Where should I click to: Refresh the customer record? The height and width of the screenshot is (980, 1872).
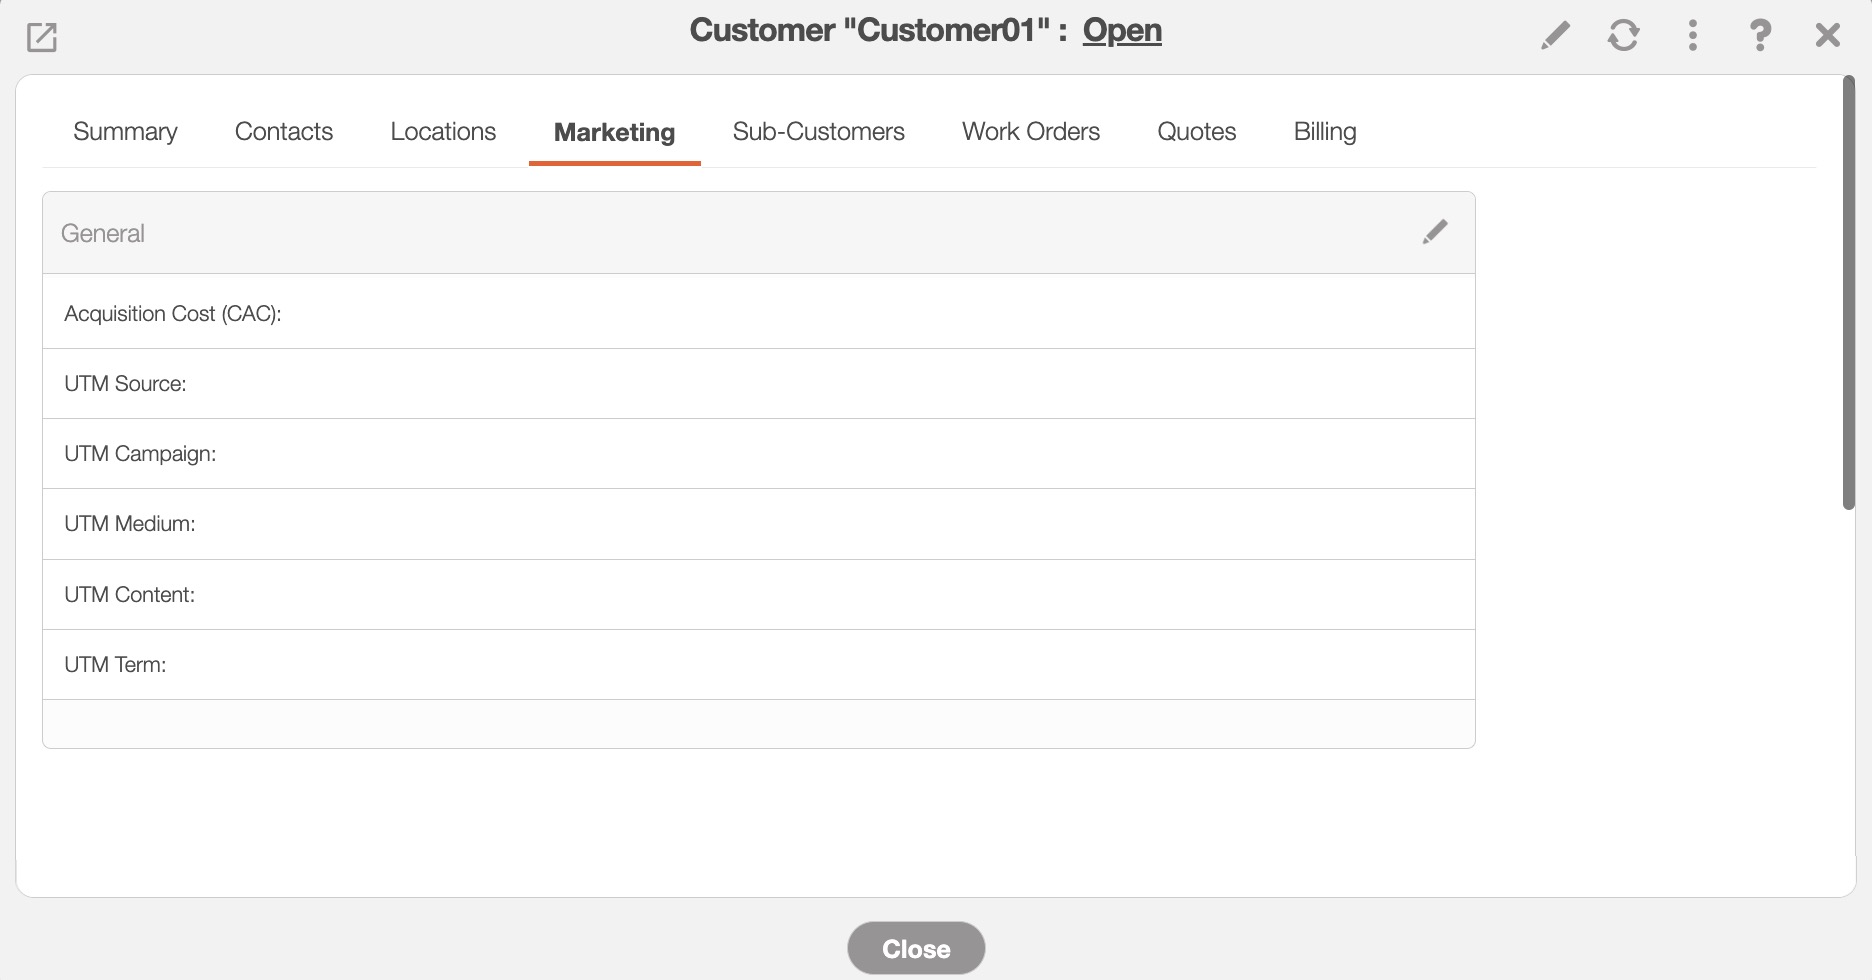(1623, 36)
